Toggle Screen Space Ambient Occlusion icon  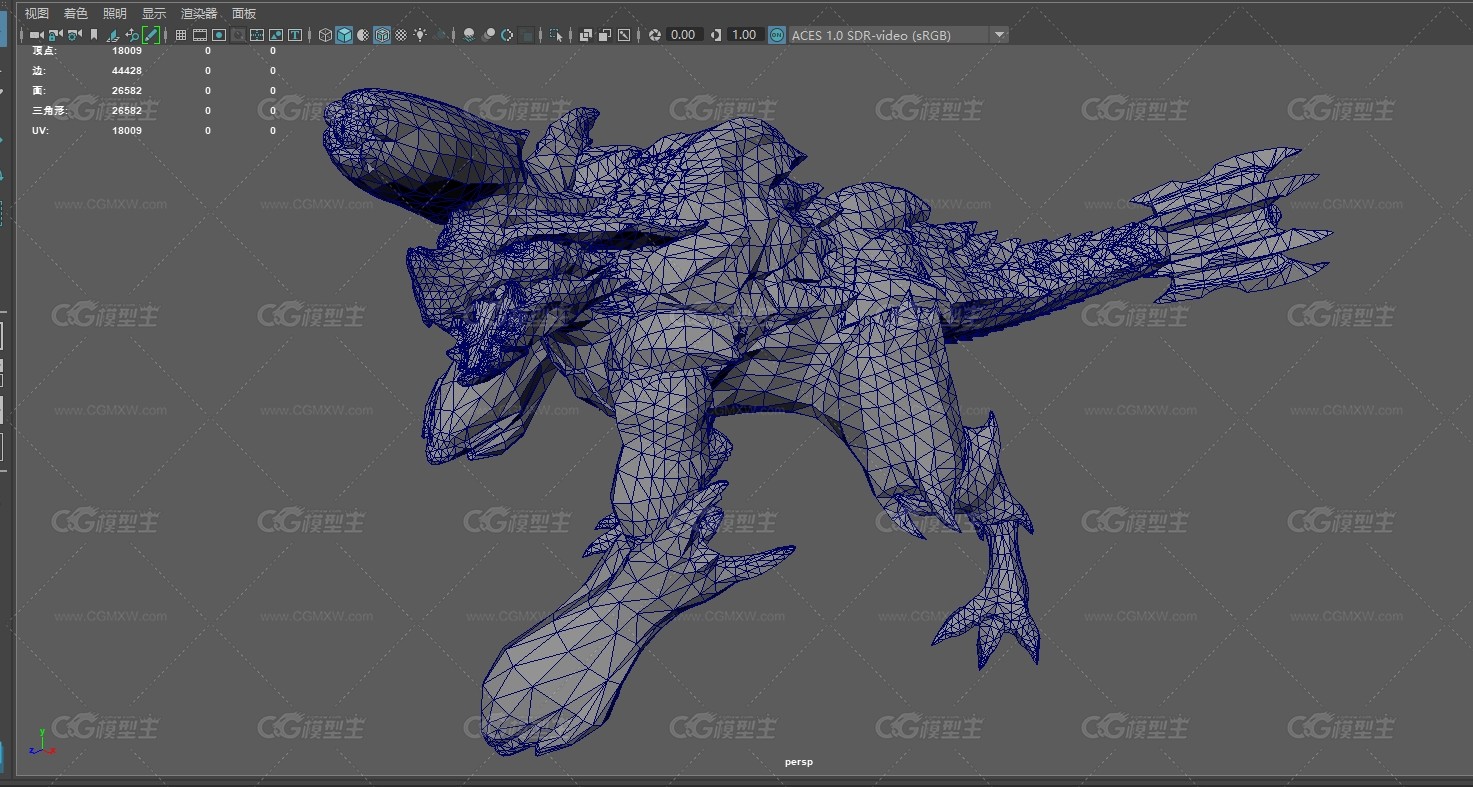pos(469,35)
